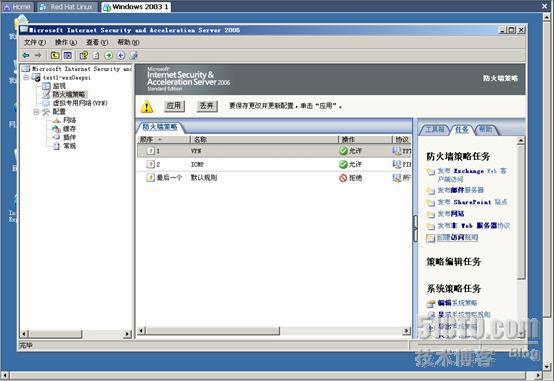Click the help question mark toolbar icon

click(84, 55)
